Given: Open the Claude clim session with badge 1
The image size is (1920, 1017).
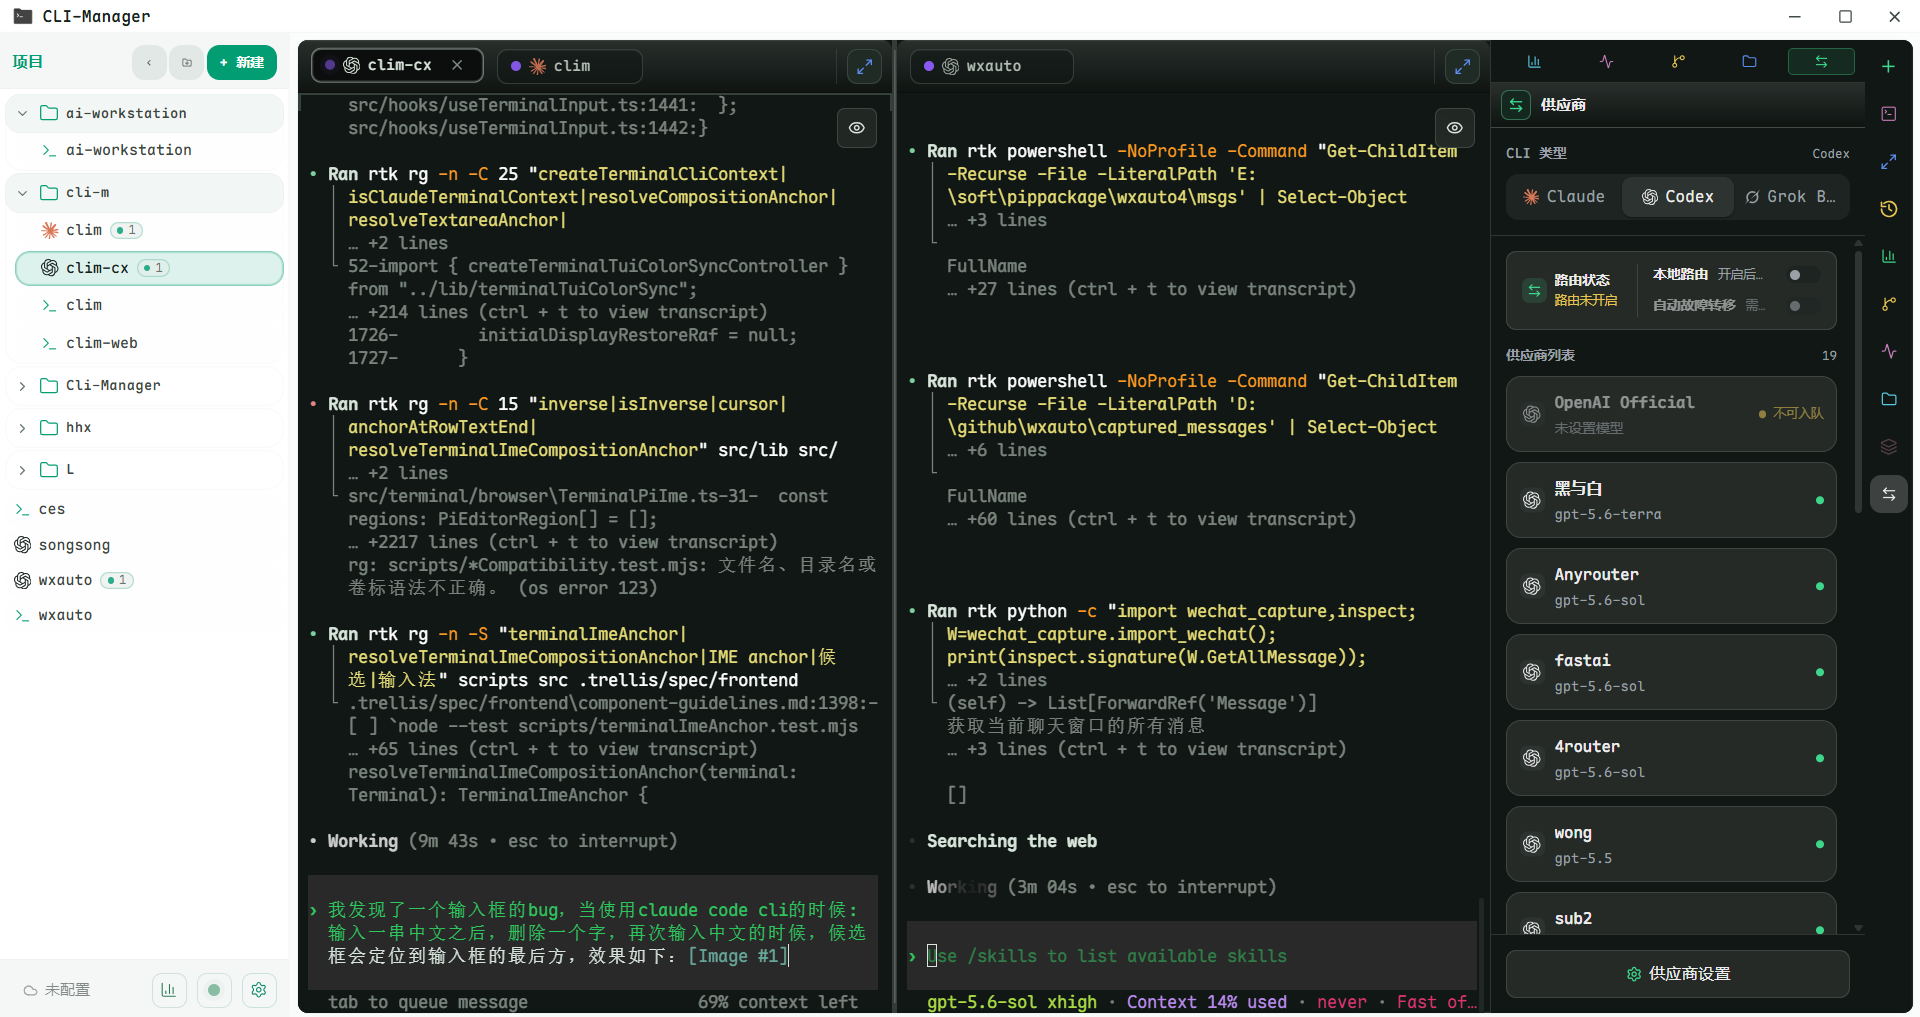Looking at the screenshot, I should pos(149,230).
